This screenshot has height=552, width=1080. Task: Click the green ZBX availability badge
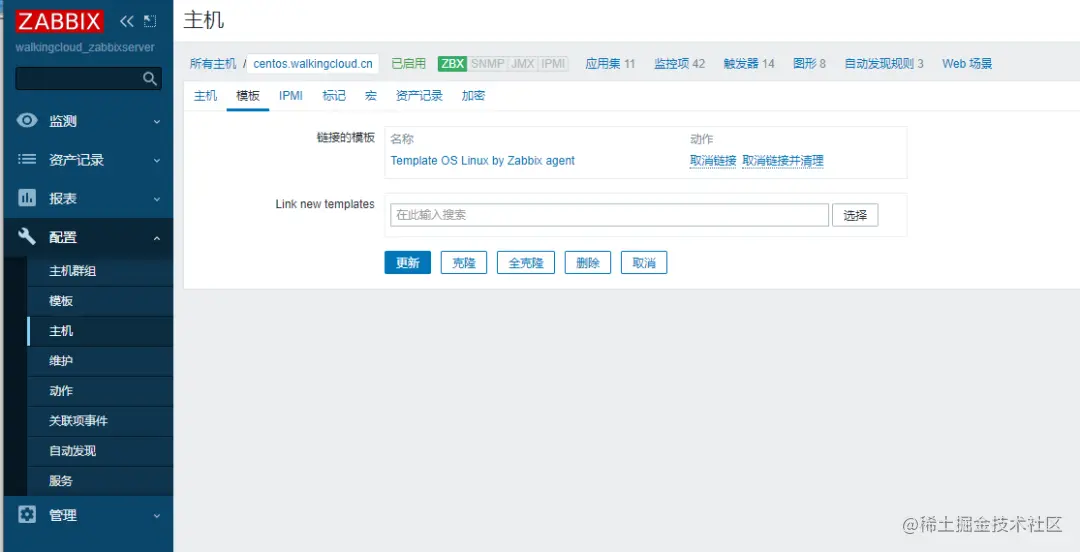click(453, 63)
